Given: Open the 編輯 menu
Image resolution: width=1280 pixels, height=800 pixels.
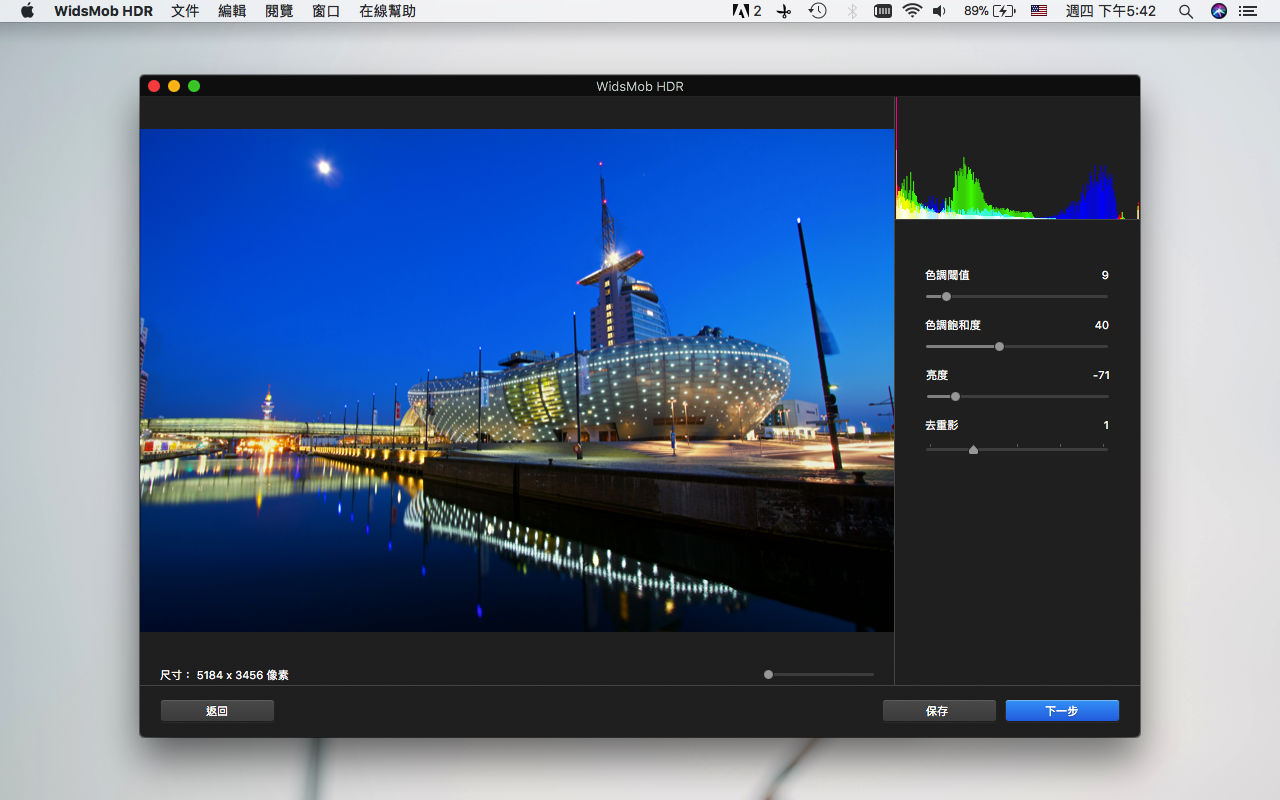Looking at the screenshot, I should pos(232,11).
